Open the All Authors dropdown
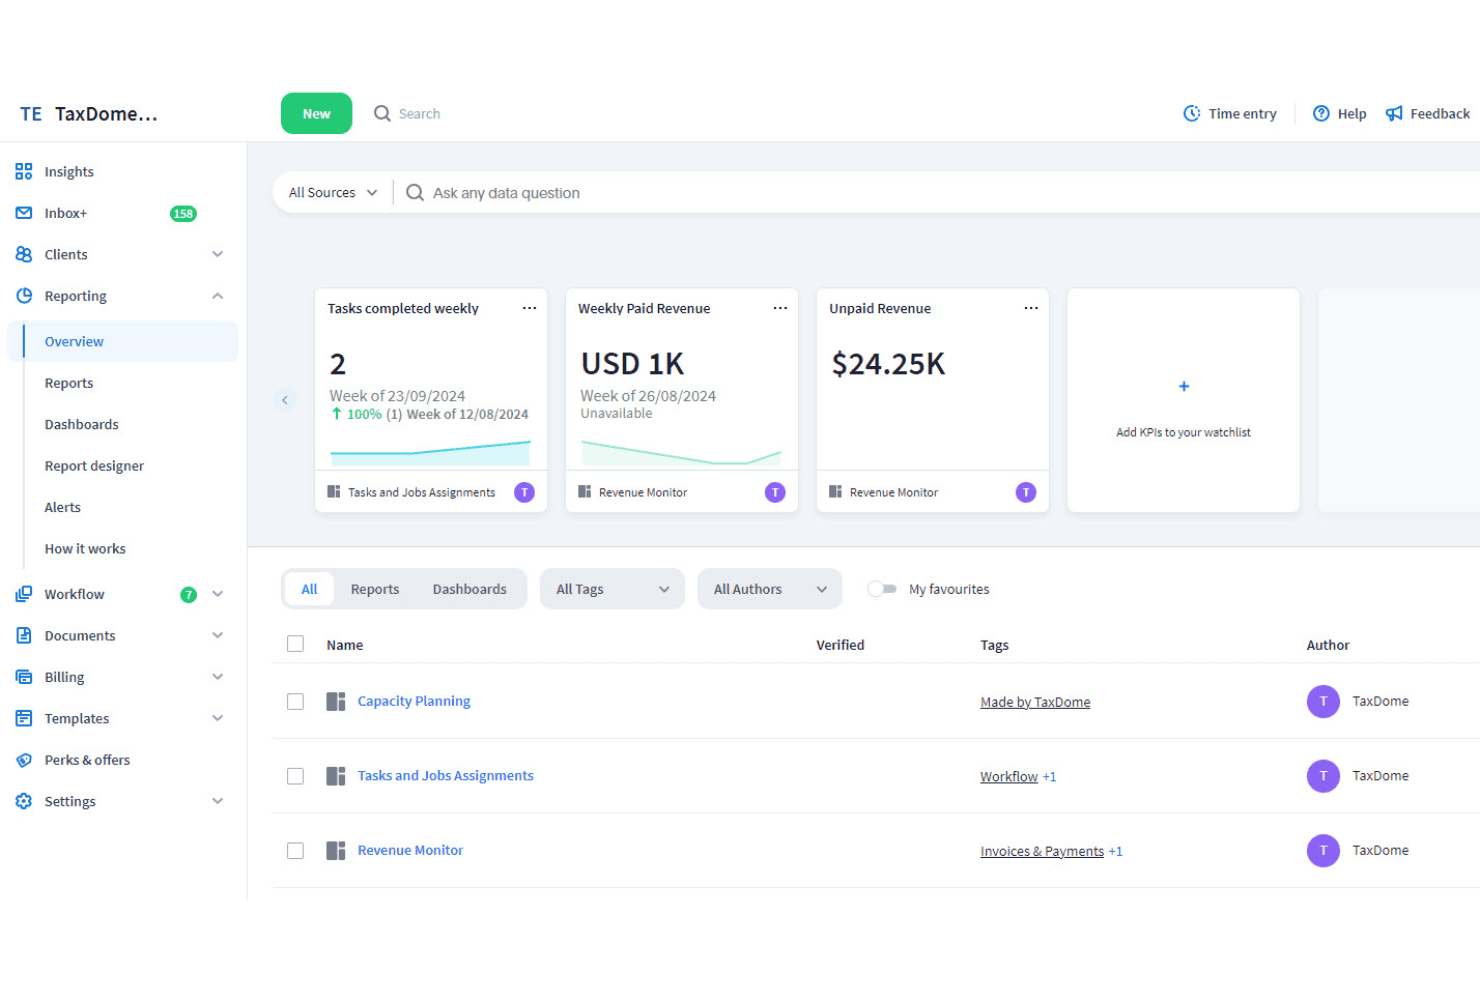The width and height of the screenshot is (1480, 987). tap(770, 589)
